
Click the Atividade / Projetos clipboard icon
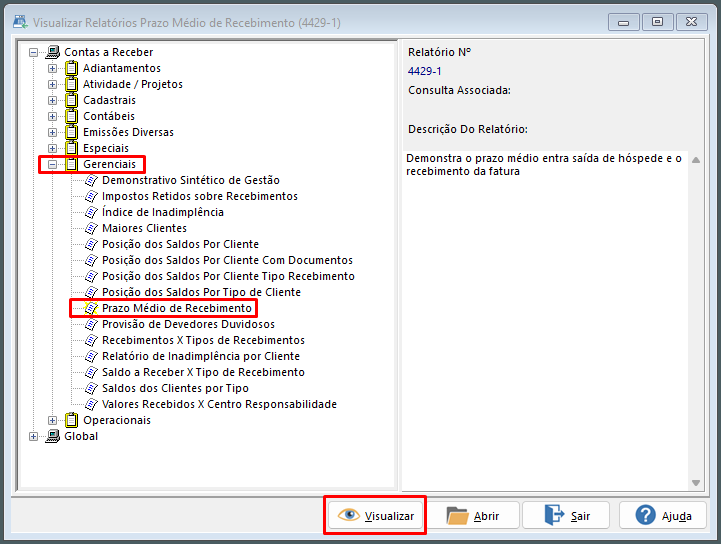71,84
